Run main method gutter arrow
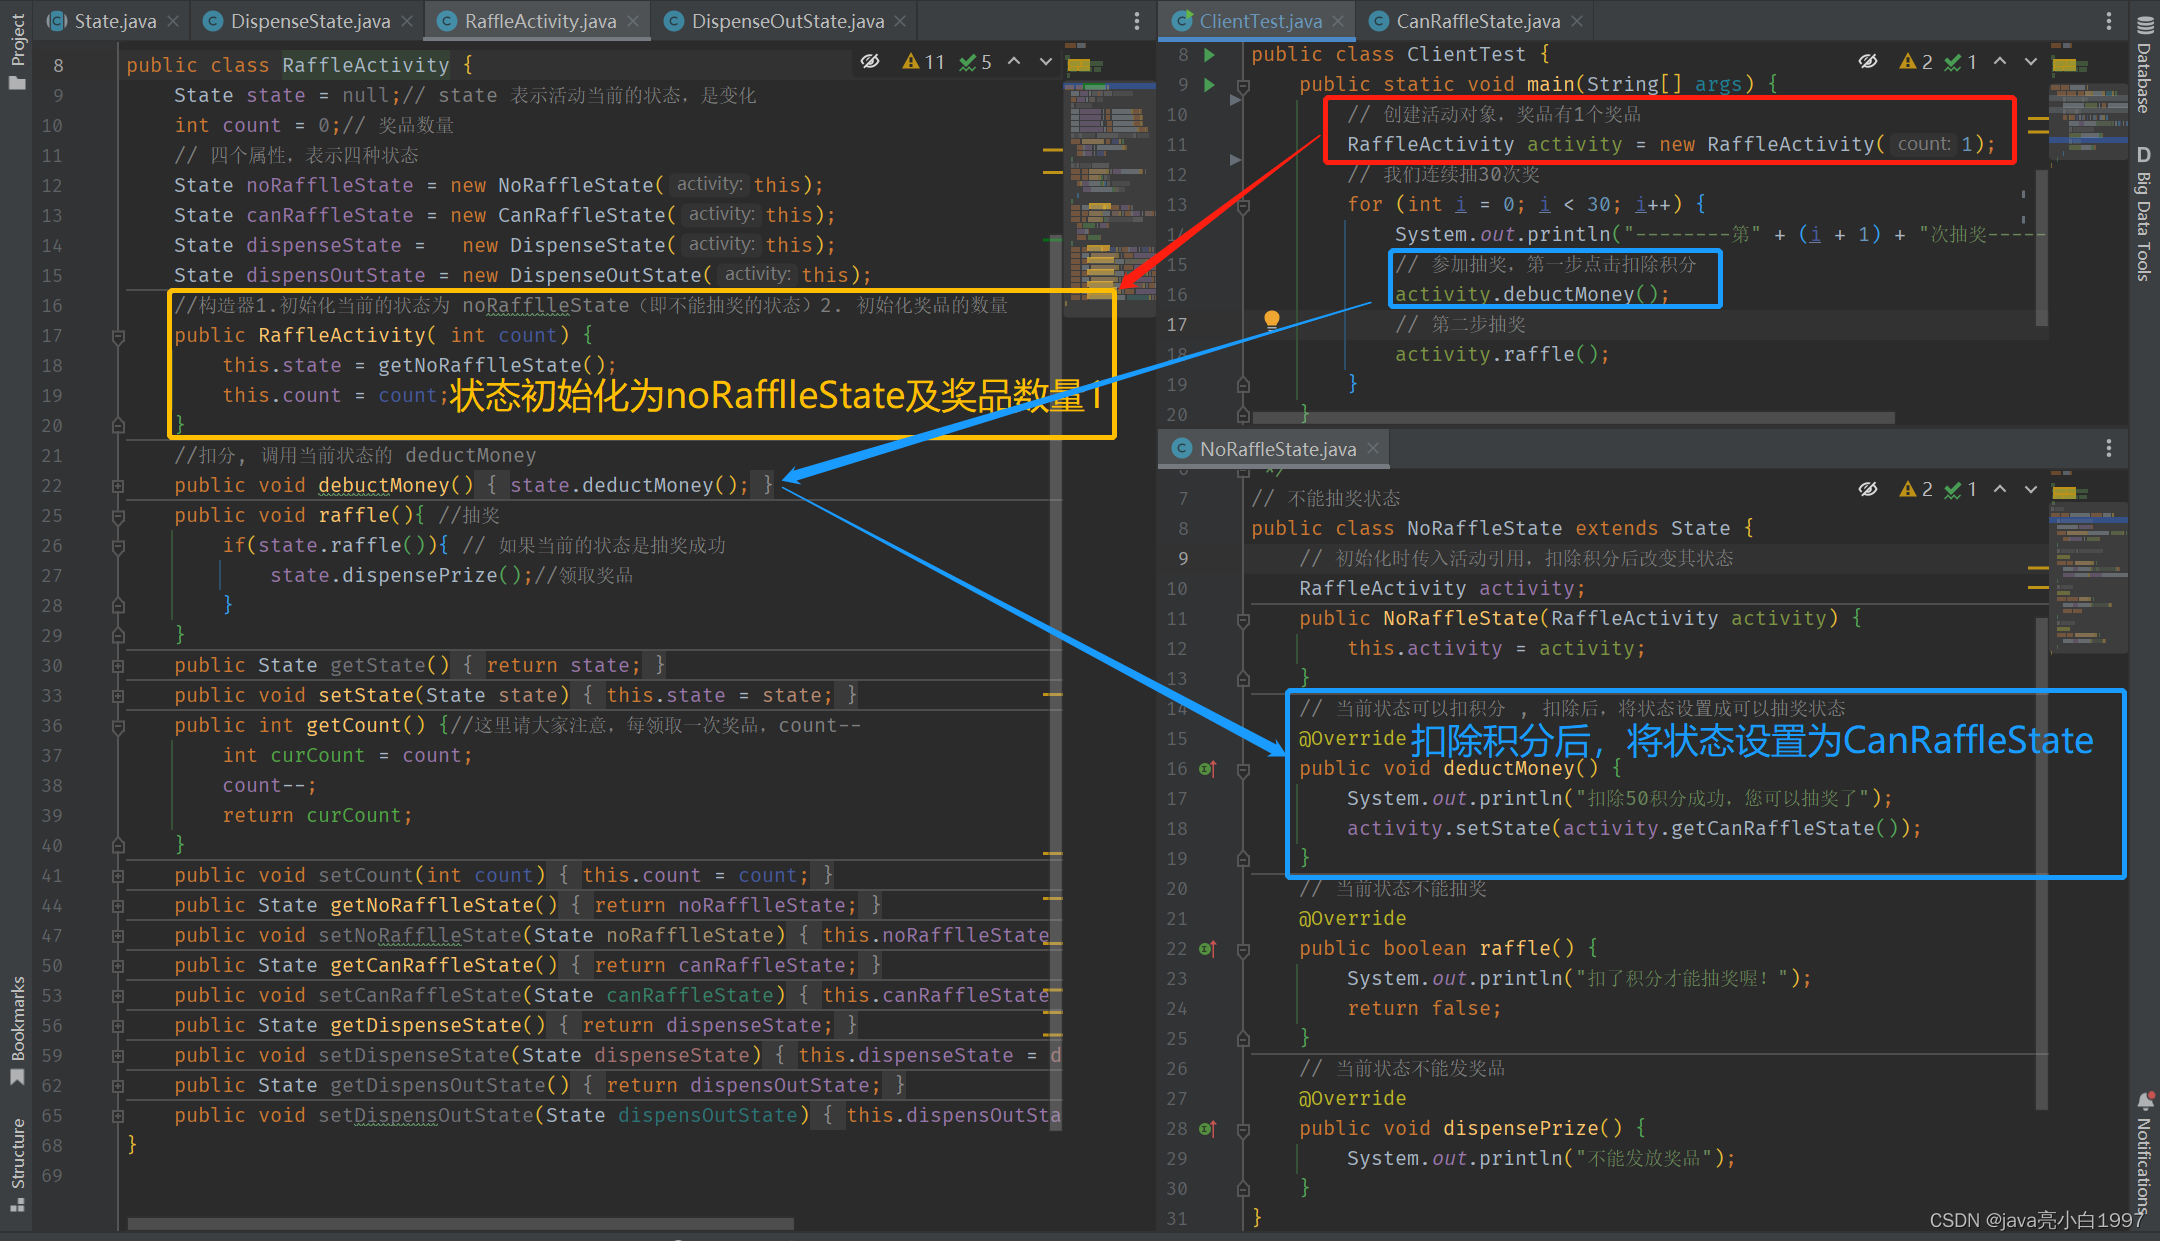The image size is (2160, 1241). [x=1209, y=84]
